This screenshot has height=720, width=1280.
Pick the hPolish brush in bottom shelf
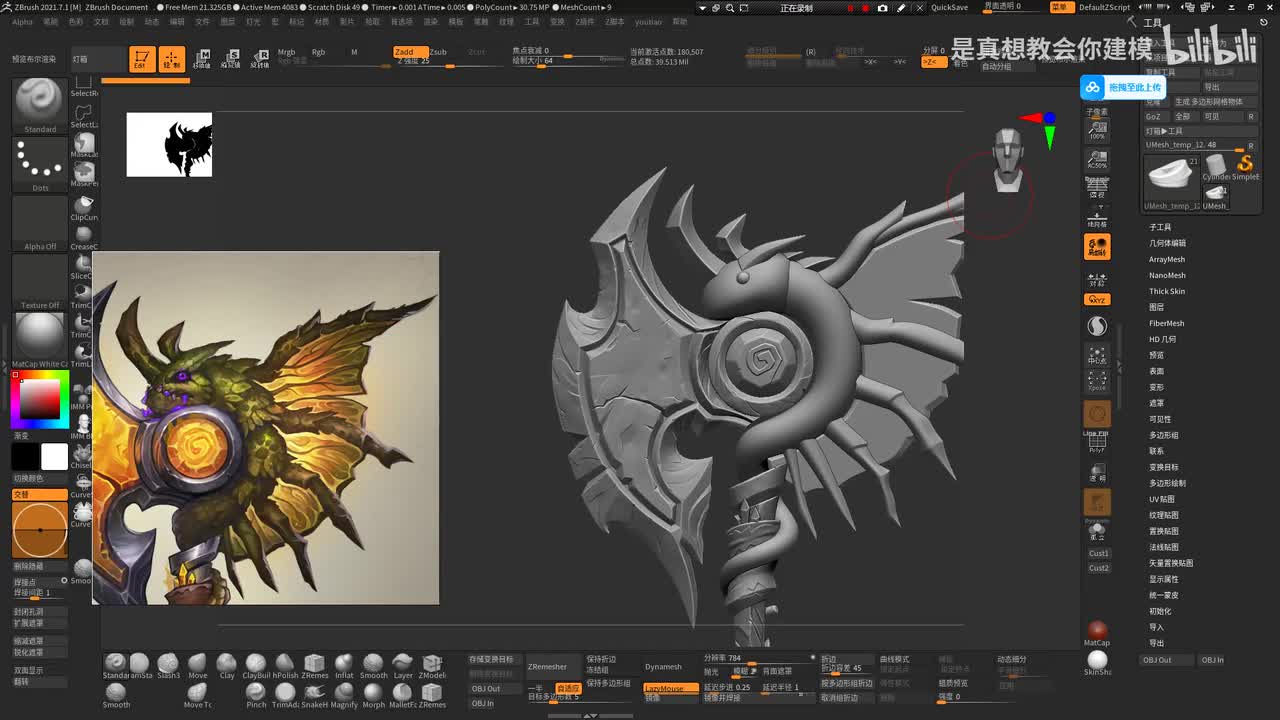click(285, 667)
